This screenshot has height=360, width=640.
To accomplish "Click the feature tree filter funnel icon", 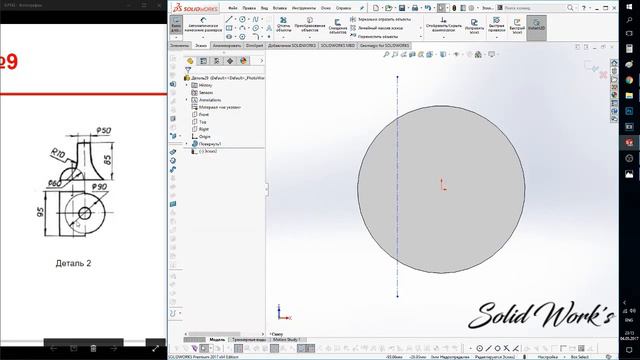I will click(188, 70).
